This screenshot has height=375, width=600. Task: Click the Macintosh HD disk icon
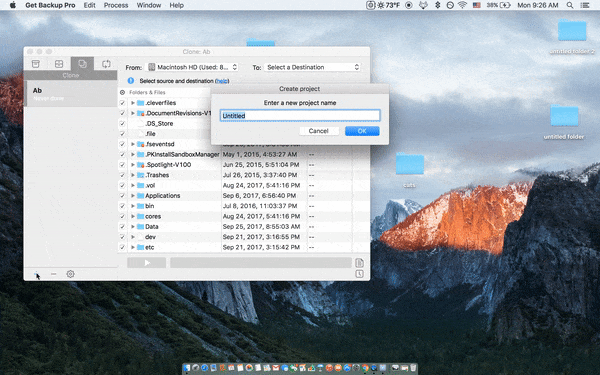(x=152, y=67)
